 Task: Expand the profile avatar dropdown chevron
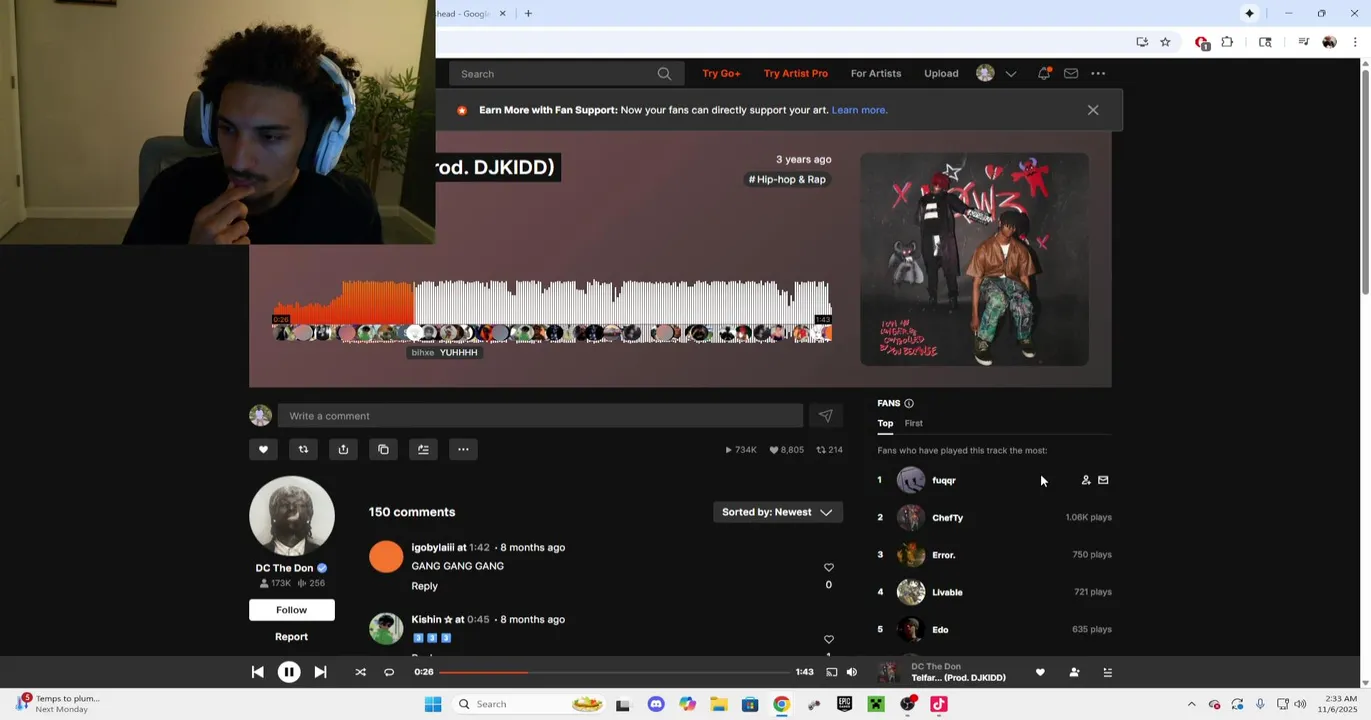(1011, 73)
